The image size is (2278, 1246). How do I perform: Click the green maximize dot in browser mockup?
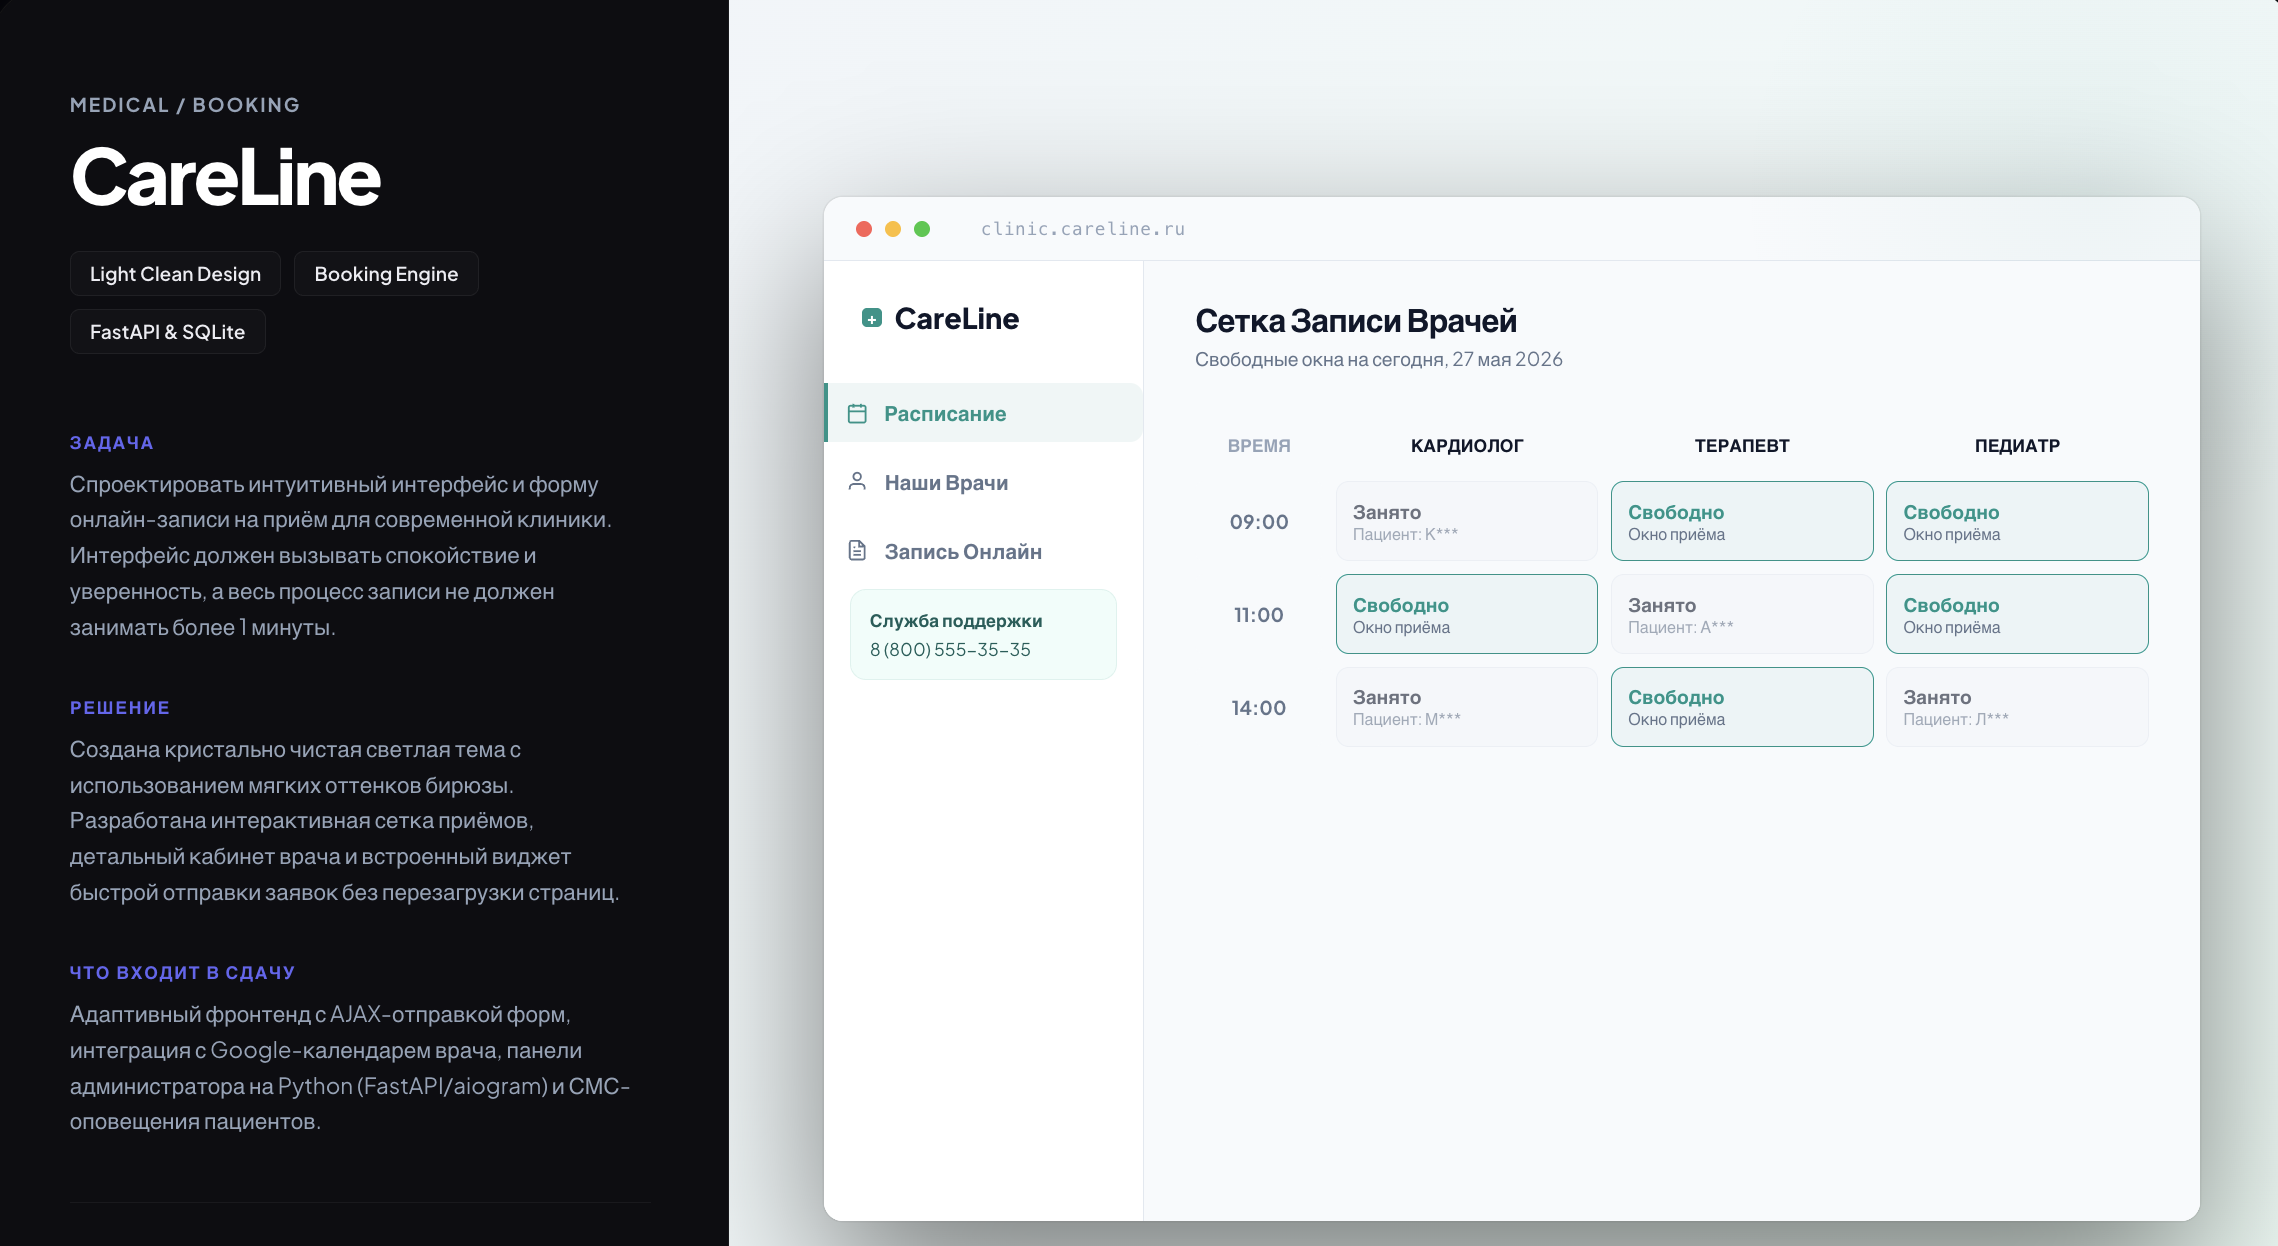pyautogui.click(x=922, y=229)
